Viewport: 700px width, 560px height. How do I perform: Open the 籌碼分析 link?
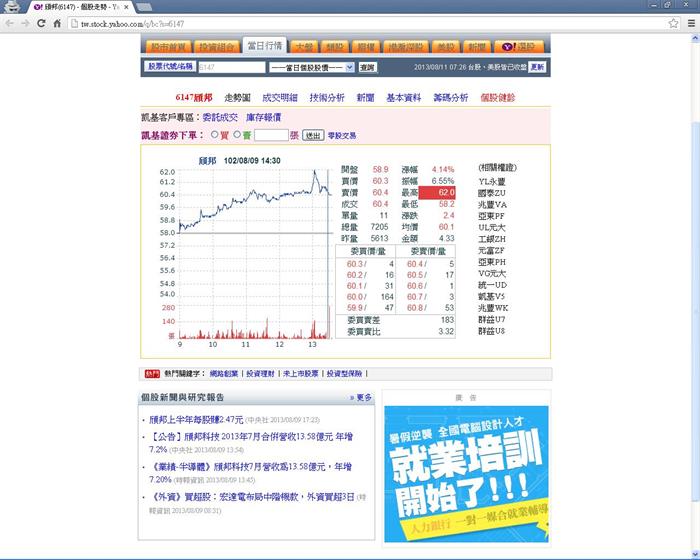click(x=451, y=97)
